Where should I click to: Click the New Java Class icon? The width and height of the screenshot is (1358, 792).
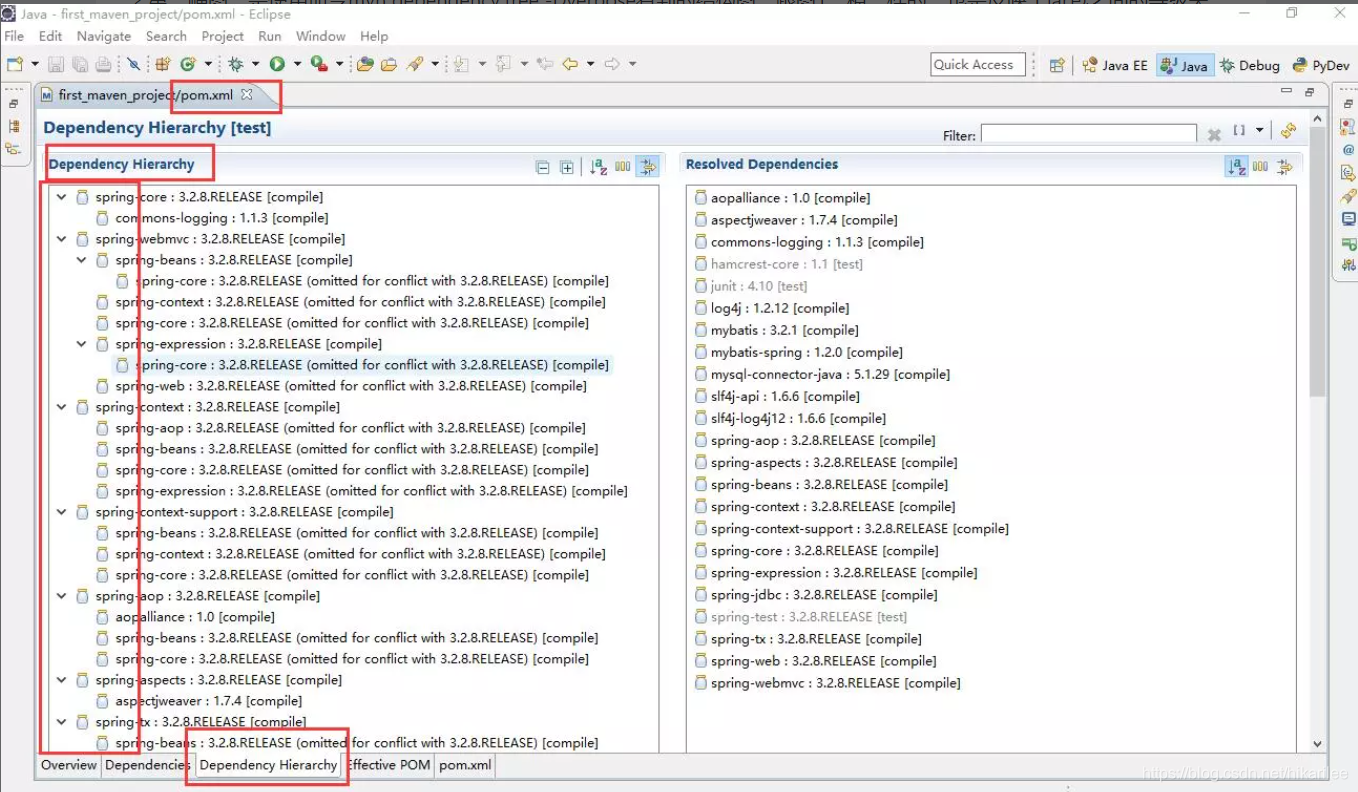(187, 64)
